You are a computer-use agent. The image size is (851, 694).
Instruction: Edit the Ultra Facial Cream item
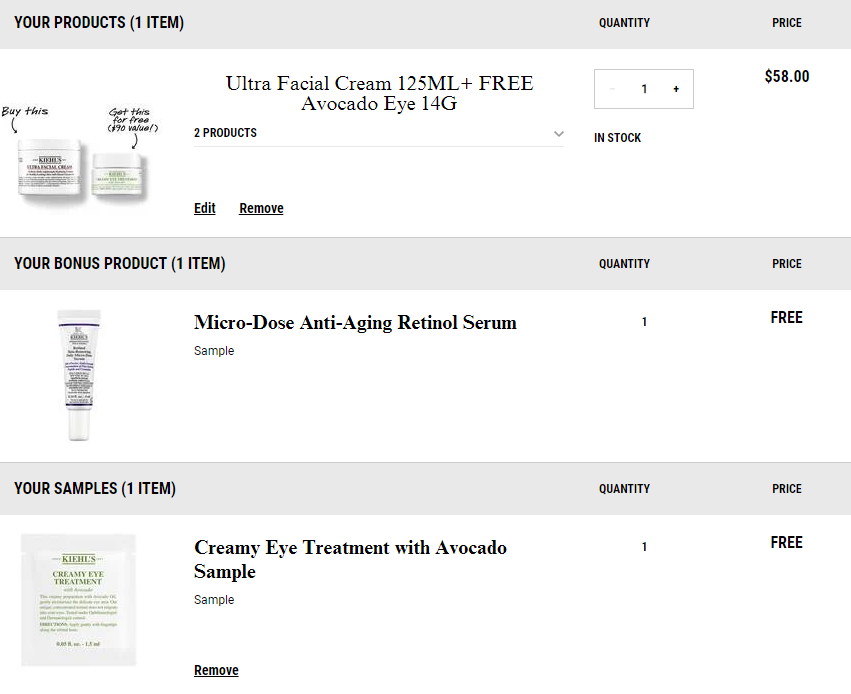(x=205, y=208)
